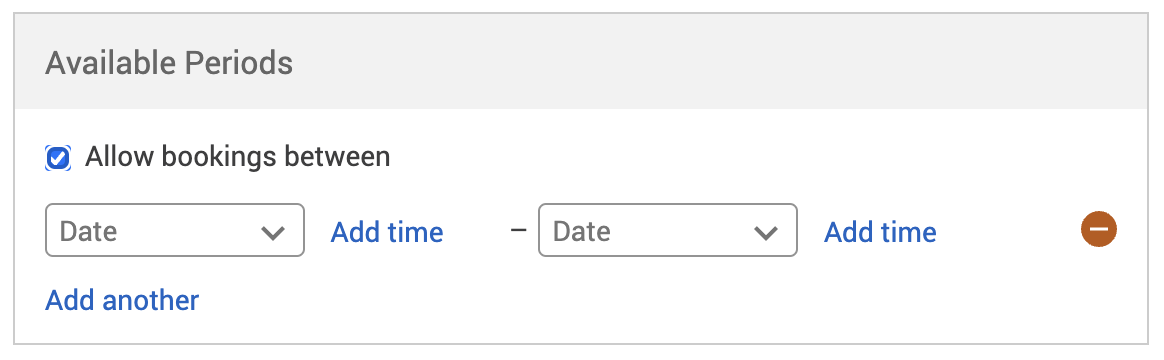The height and width of the screenshot is (360, 1164).
Task: Open the start Date dropdown
Action: click(174, 230)
